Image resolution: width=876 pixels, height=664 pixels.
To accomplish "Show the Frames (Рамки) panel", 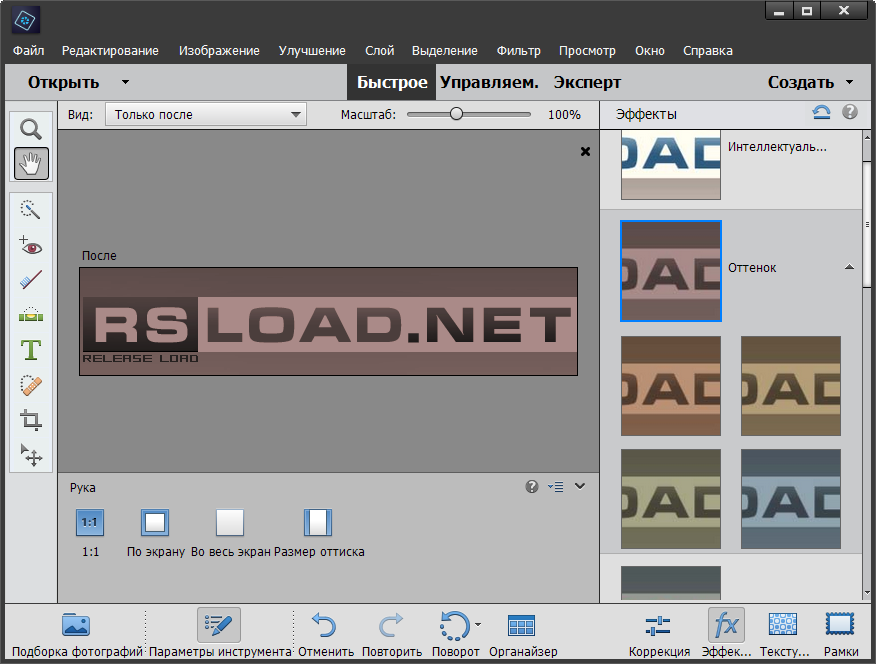I will [841, 634].
